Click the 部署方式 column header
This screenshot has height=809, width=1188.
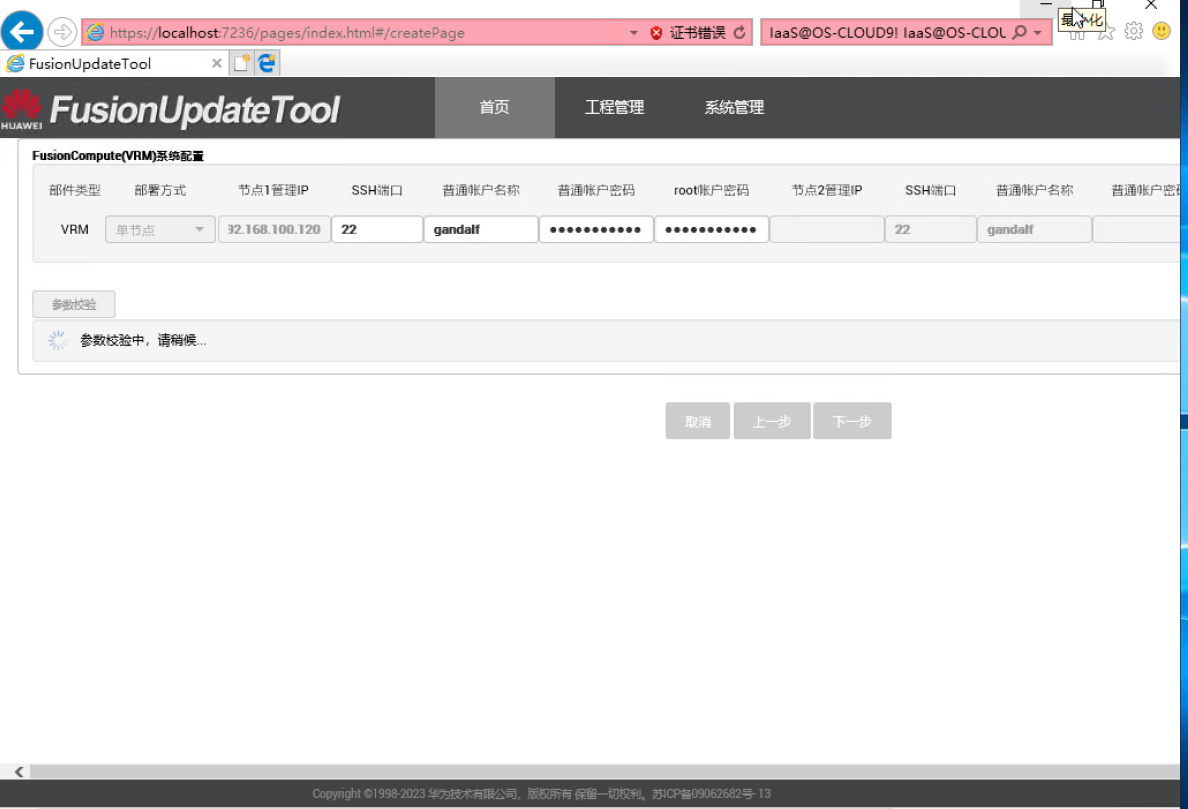coord(160,190)
